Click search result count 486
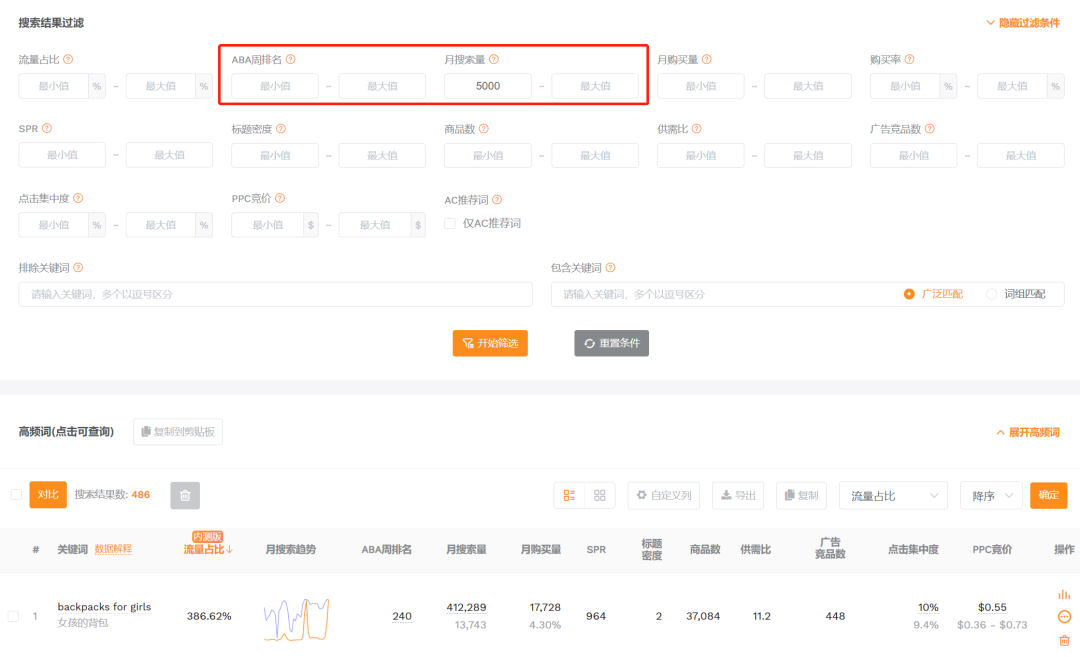 [x=141, y=494]
